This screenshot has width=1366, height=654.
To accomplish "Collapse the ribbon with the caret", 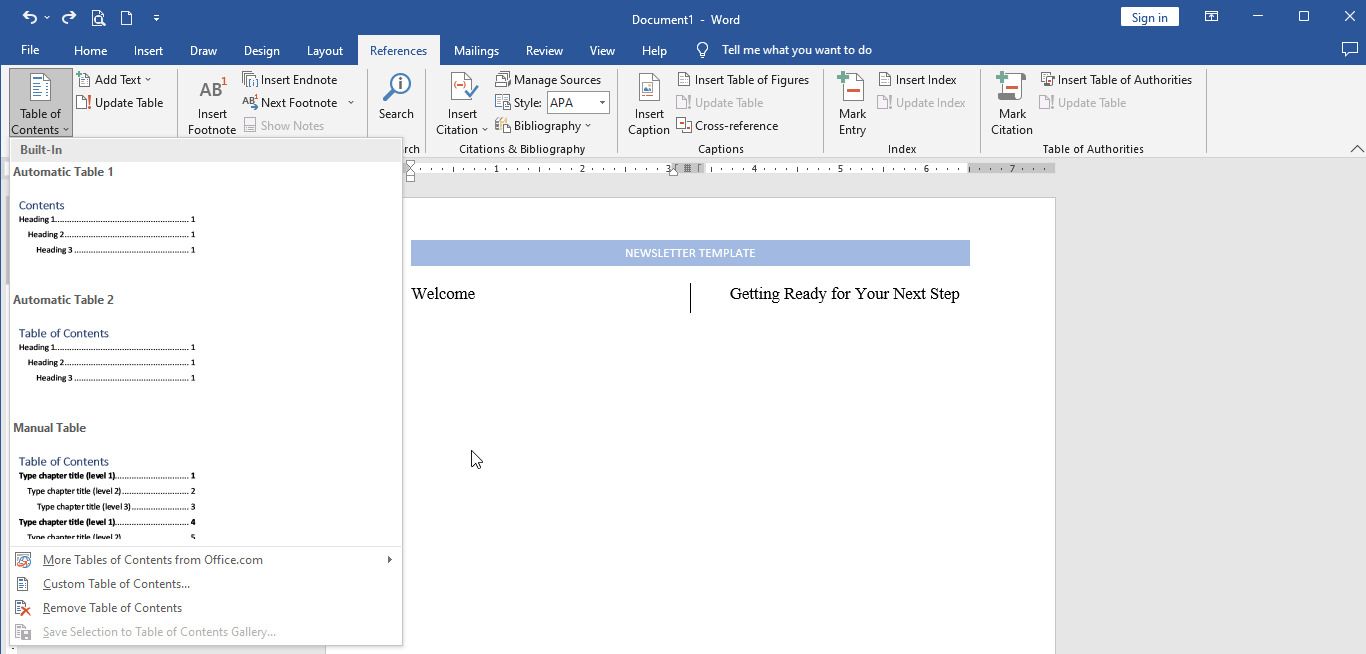I will [x=1356, y=149].
